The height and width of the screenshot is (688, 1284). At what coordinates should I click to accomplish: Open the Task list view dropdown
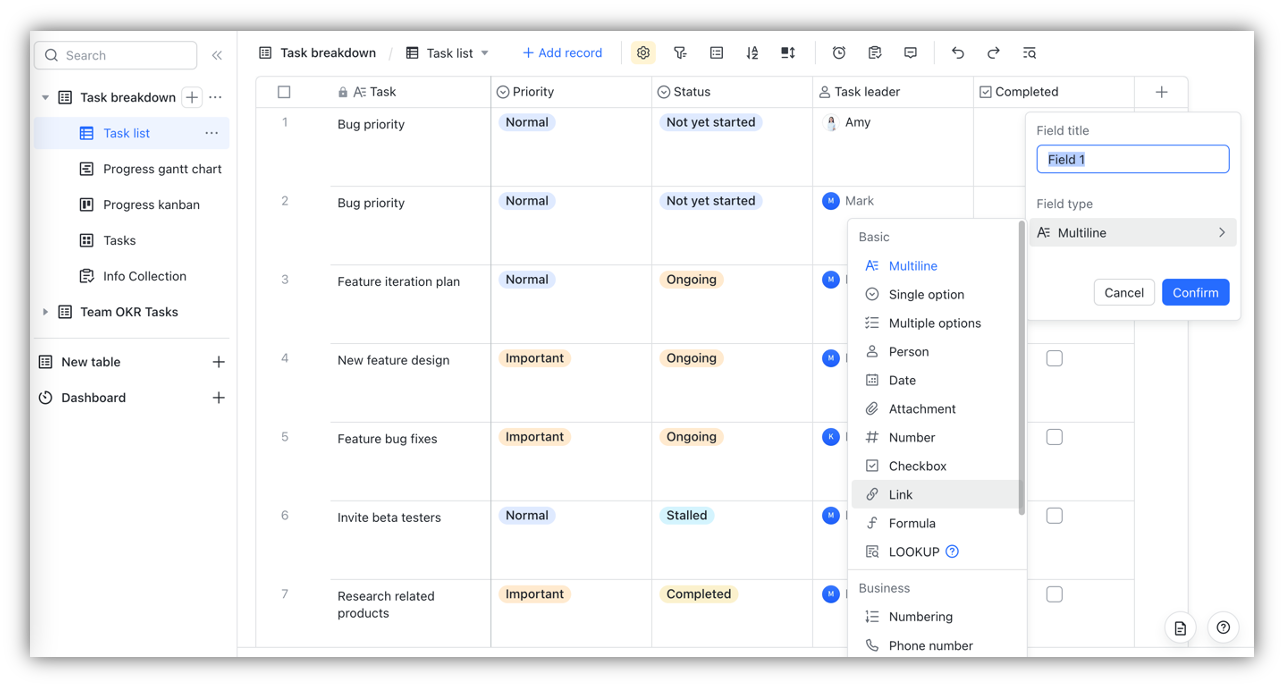[x=483, y=52]
